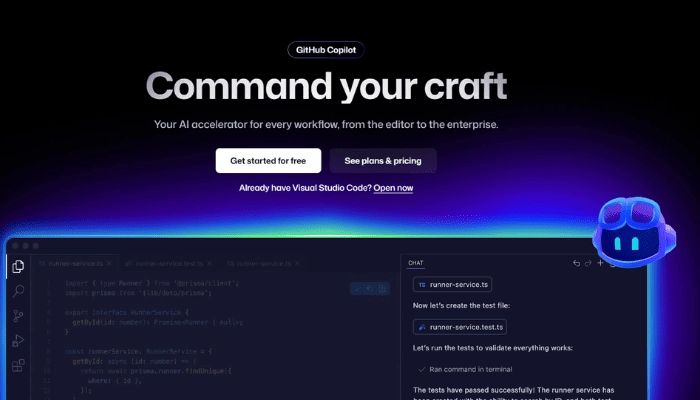Image resolution: width=700 pixels, height=400 pixels.
Task: Click the GitHub Copilot pill badge
Action: pyautogui.click(x=326, y=50)
